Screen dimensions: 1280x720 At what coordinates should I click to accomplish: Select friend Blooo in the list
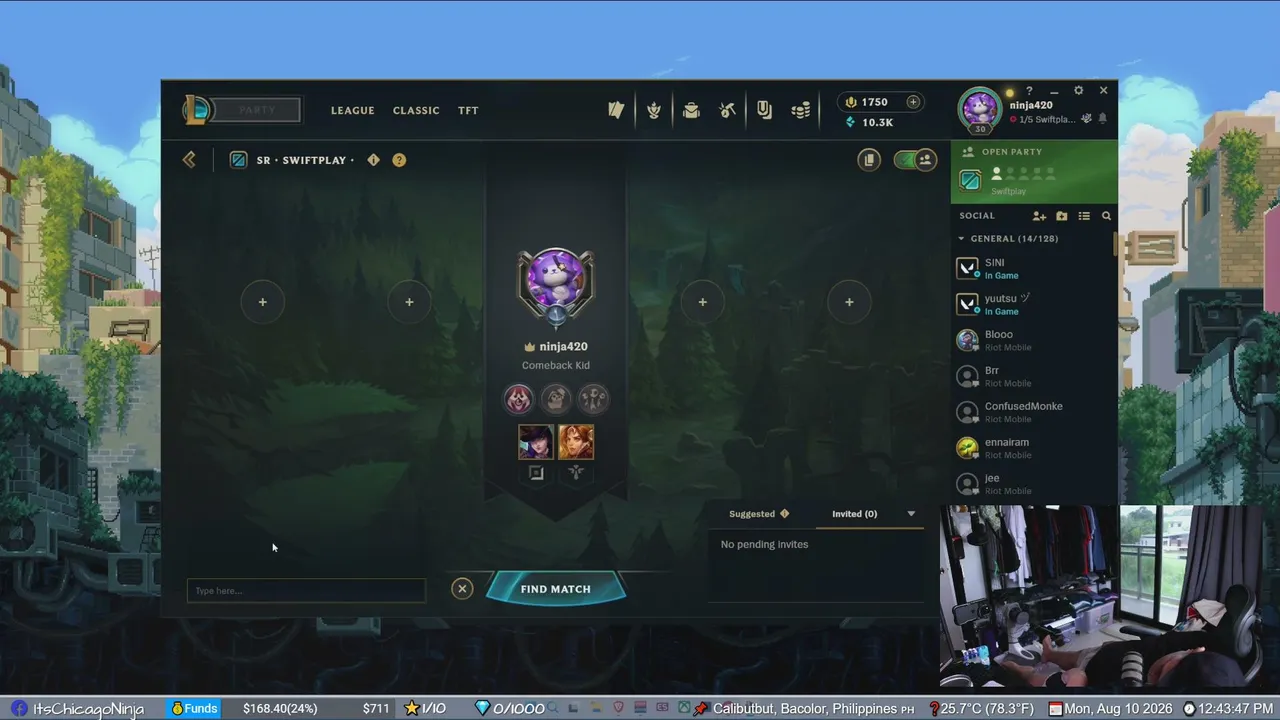point(1034,340)
